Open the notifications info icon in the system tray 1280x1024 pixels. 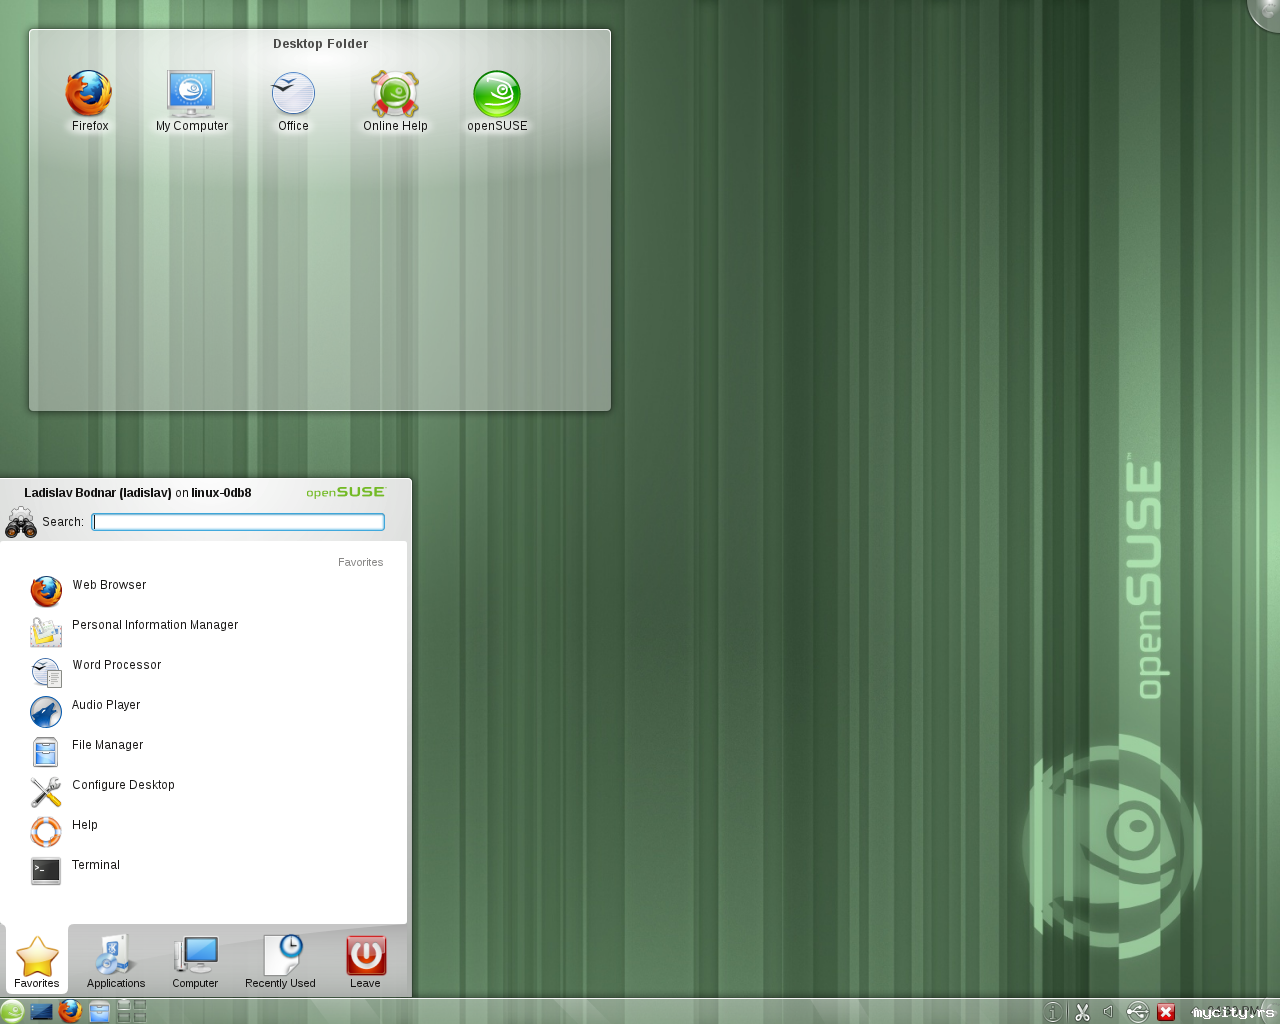pos(1052,1012)
